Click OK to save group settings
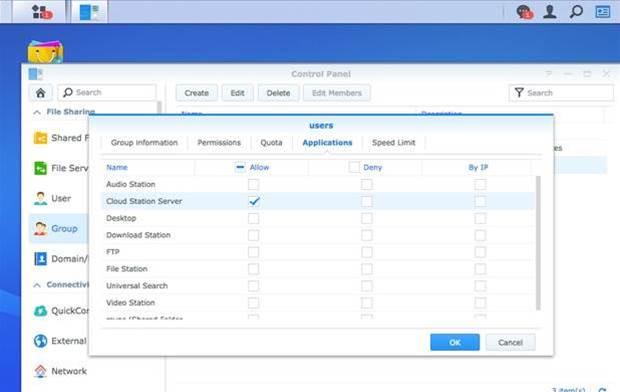Viewport: 620px width, 392px height. [x=455, y=343]
